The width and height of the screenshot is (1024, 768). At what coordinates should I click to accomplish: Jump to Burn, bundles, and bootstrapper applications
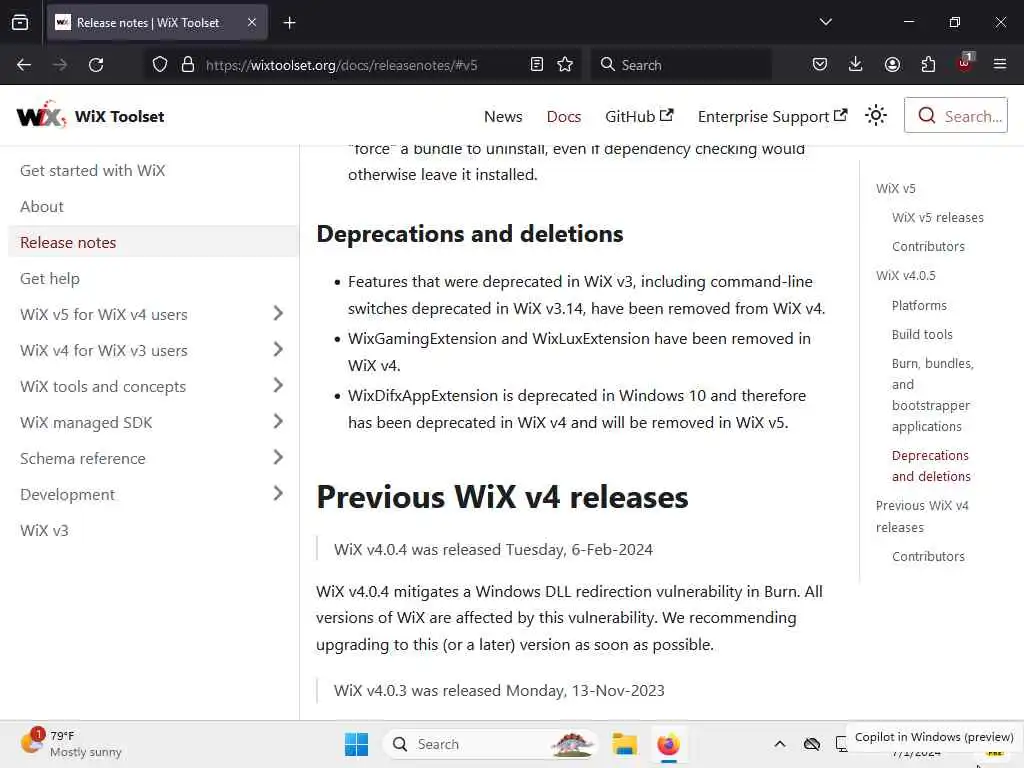[x=933, y=394]
